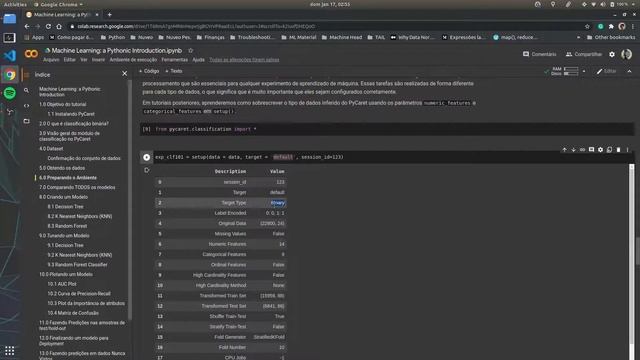Open Spotify from the Ubuntu dock
Screen dimensions: 640x360
9,93
